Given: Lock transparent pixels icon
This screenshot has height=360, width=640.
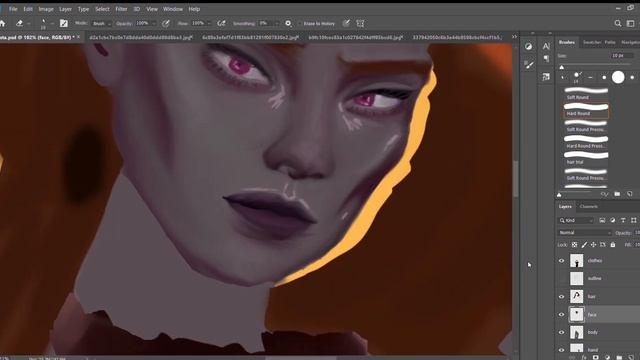Looking at the screenshot, I should (574, 245).
